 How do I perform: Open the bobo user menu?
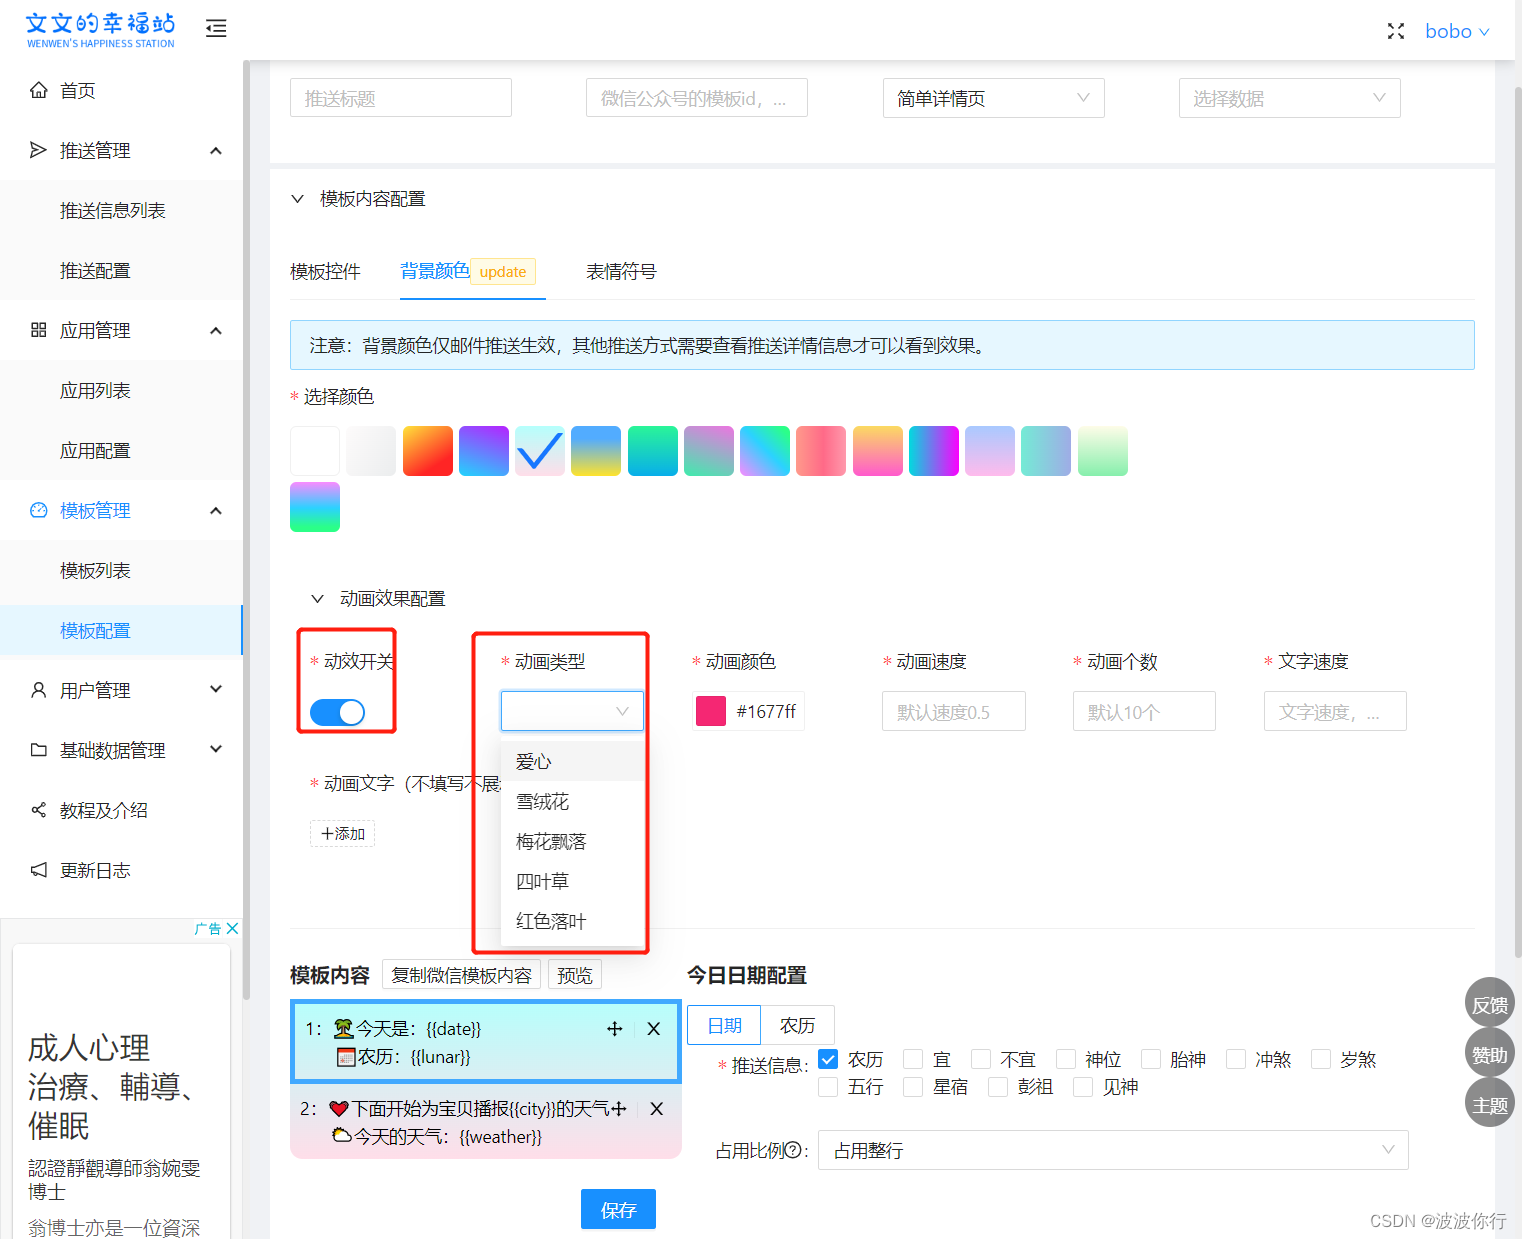coord(1457,31)
